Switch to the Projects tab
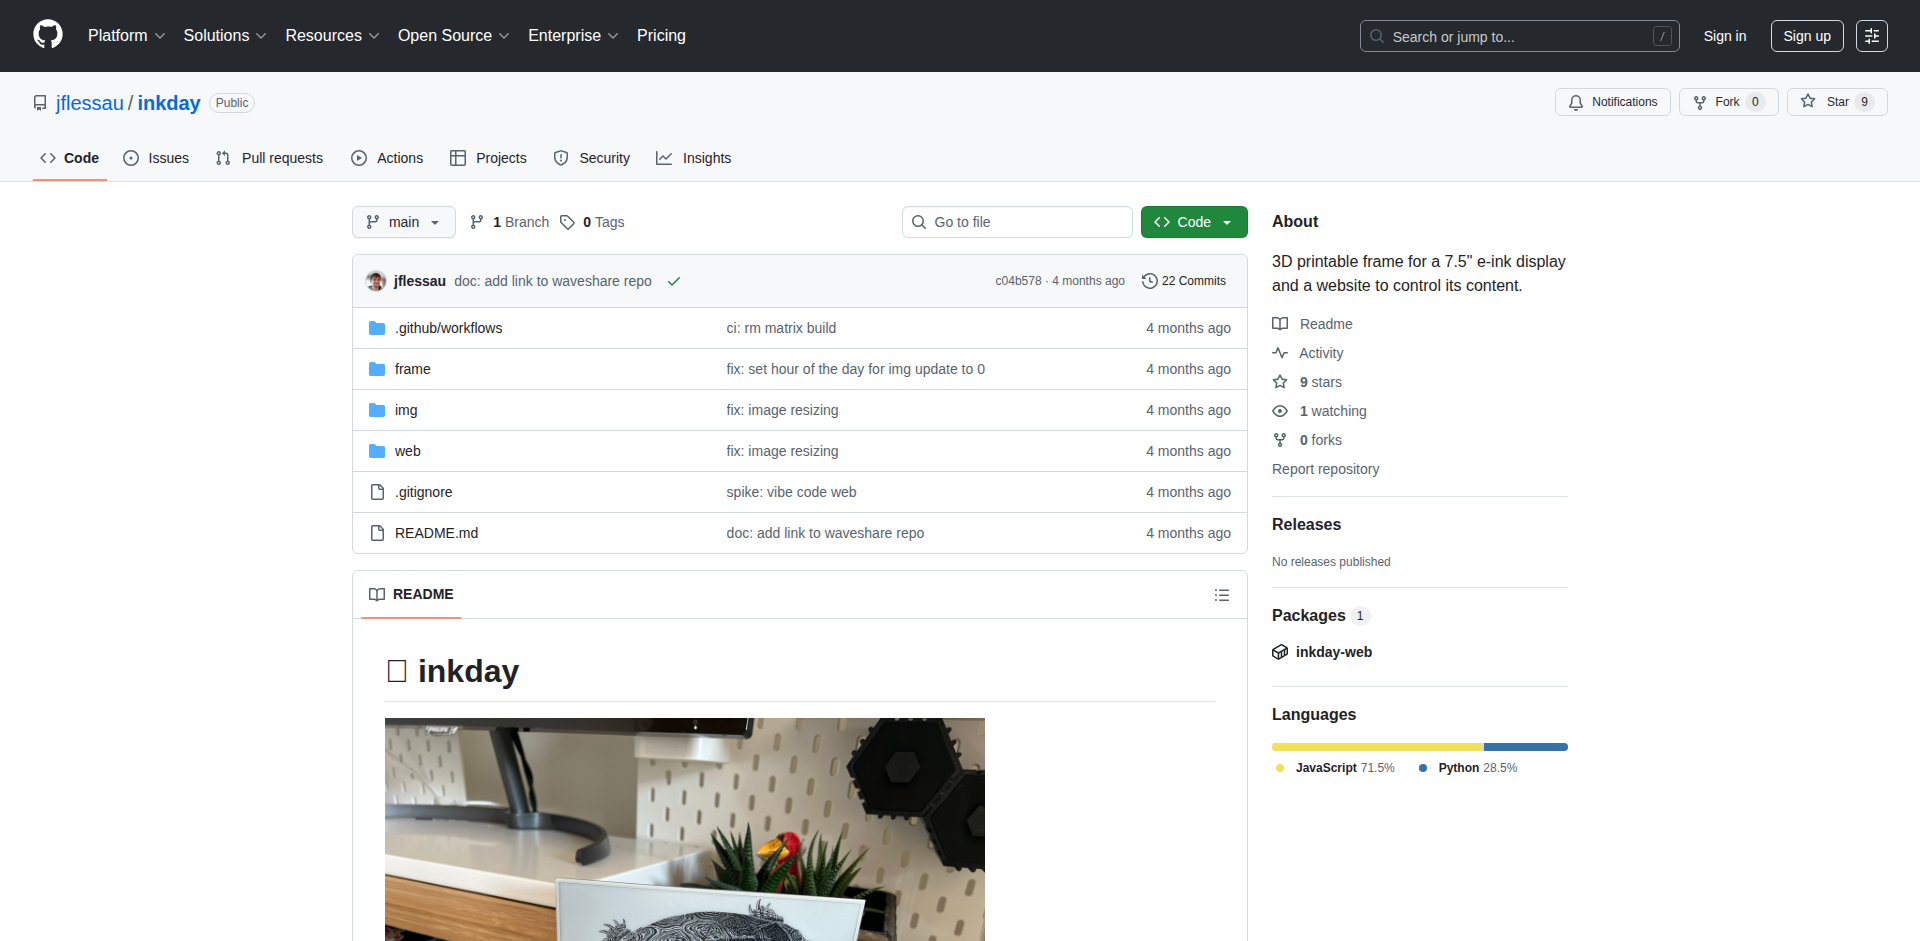 pos(488,158)
